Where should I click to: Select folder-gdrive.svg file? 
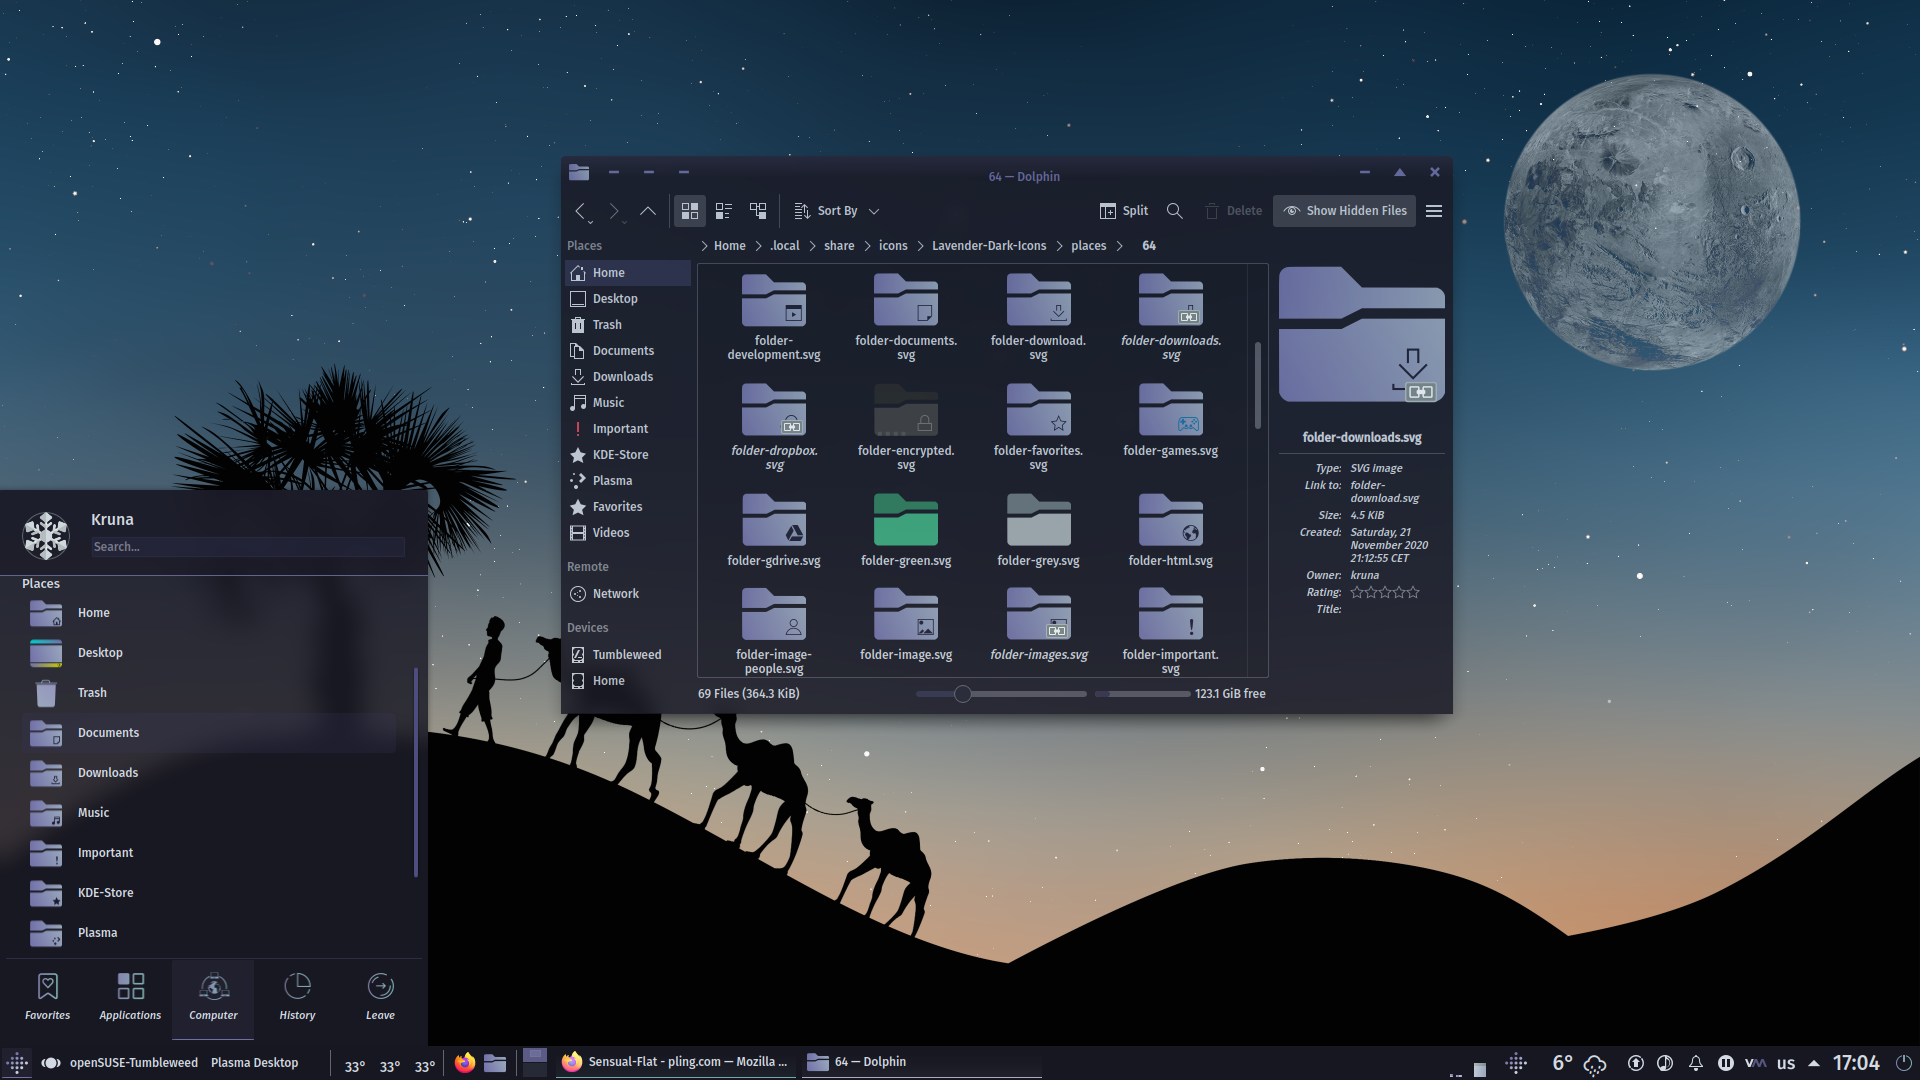click(774, 530)
